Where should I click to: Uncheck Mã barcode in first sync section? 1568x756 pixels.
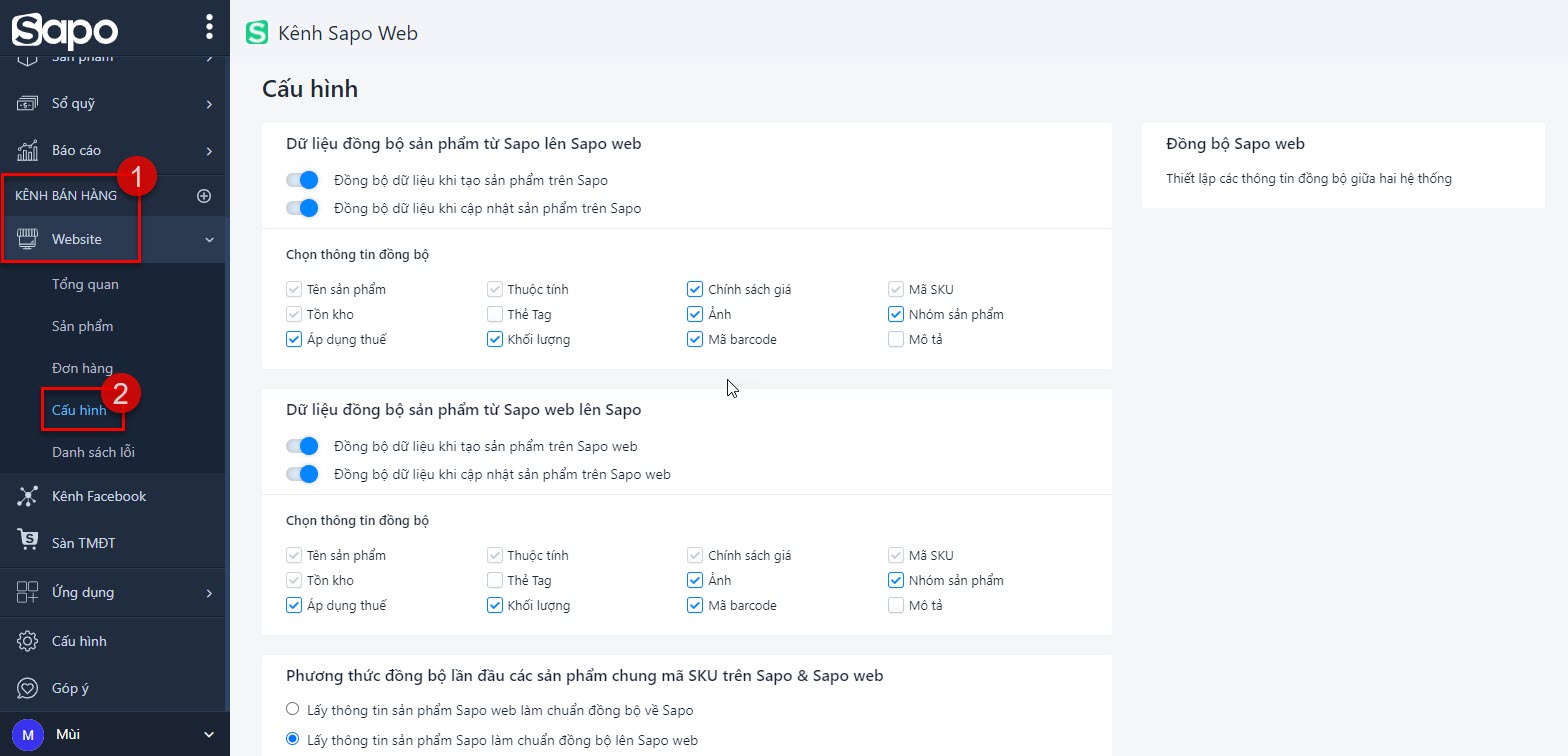(x=695, y=339)
